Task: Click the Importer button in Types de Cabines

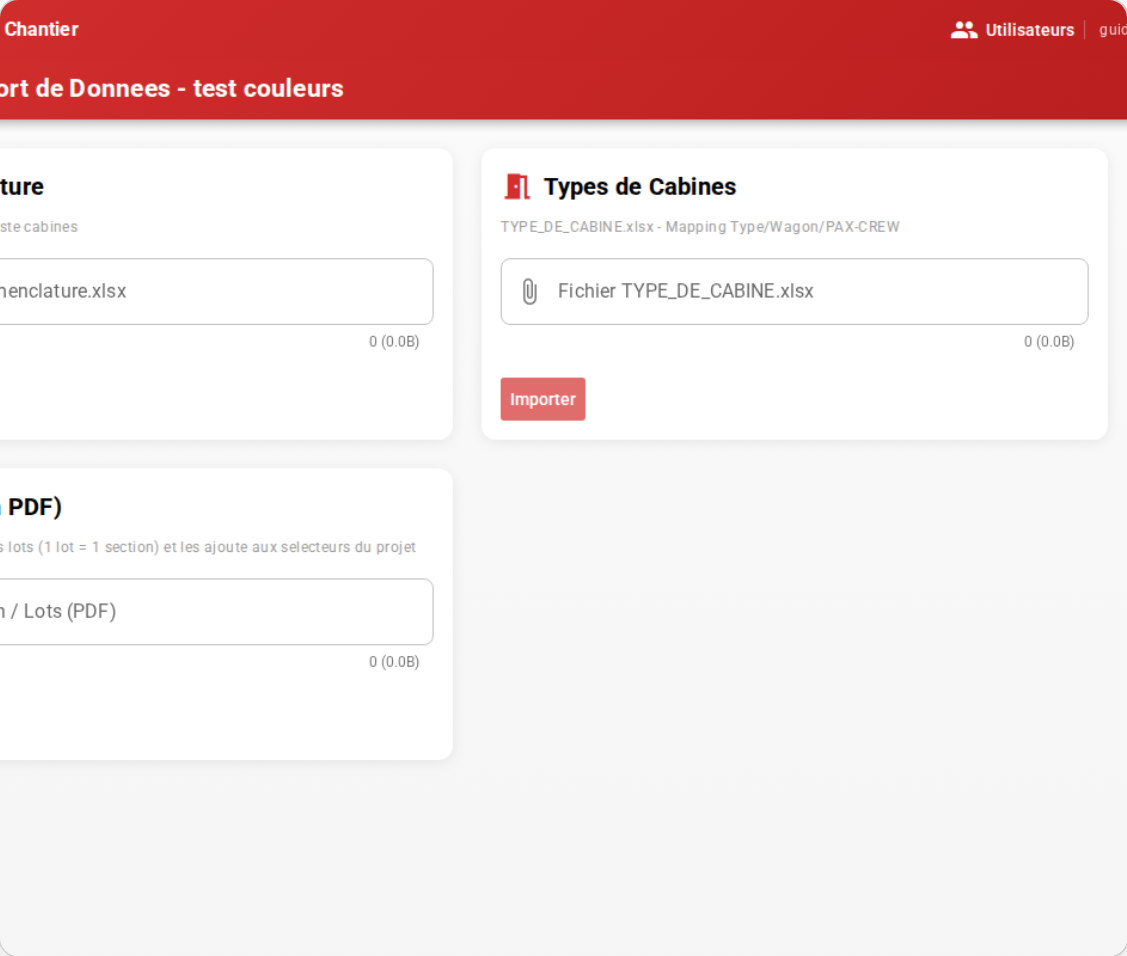Action: [x=543, y=399]
